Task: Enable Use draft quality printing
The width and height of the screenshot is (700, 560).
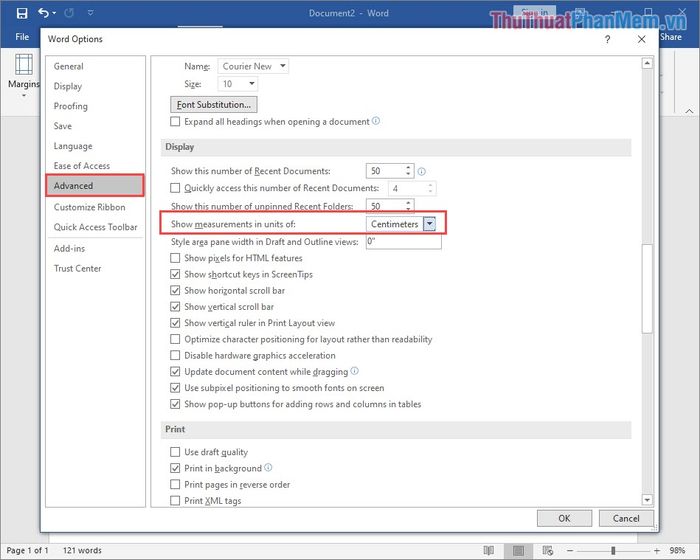Action: pos(175,452)
